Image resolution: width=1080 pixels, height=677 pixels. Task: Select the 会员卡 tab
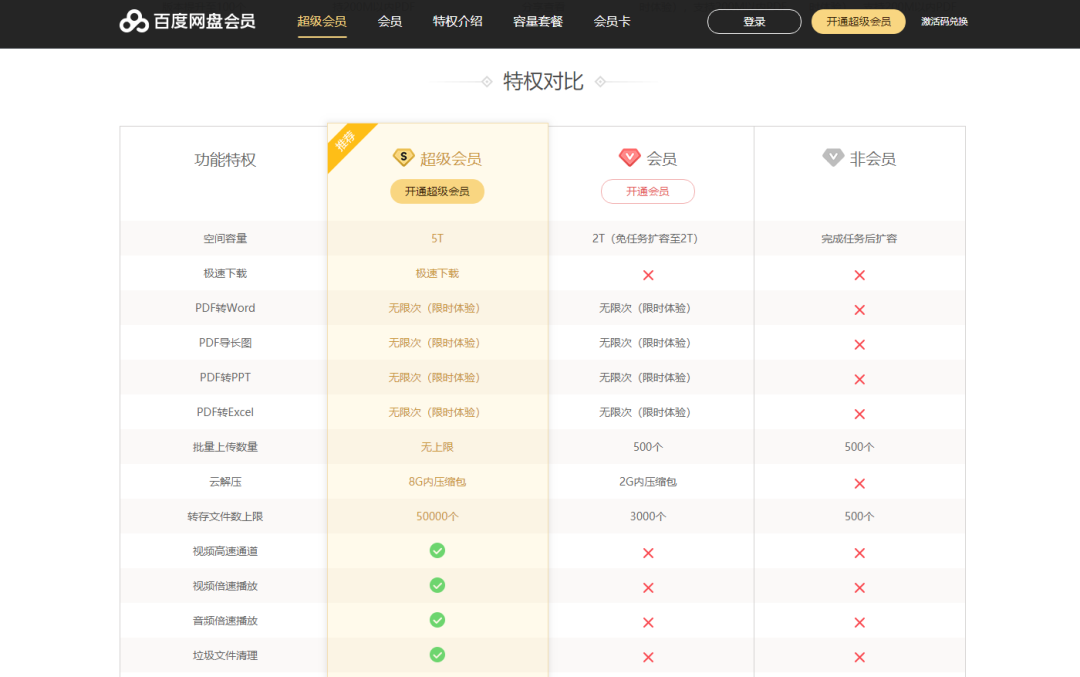click(612, 21)
